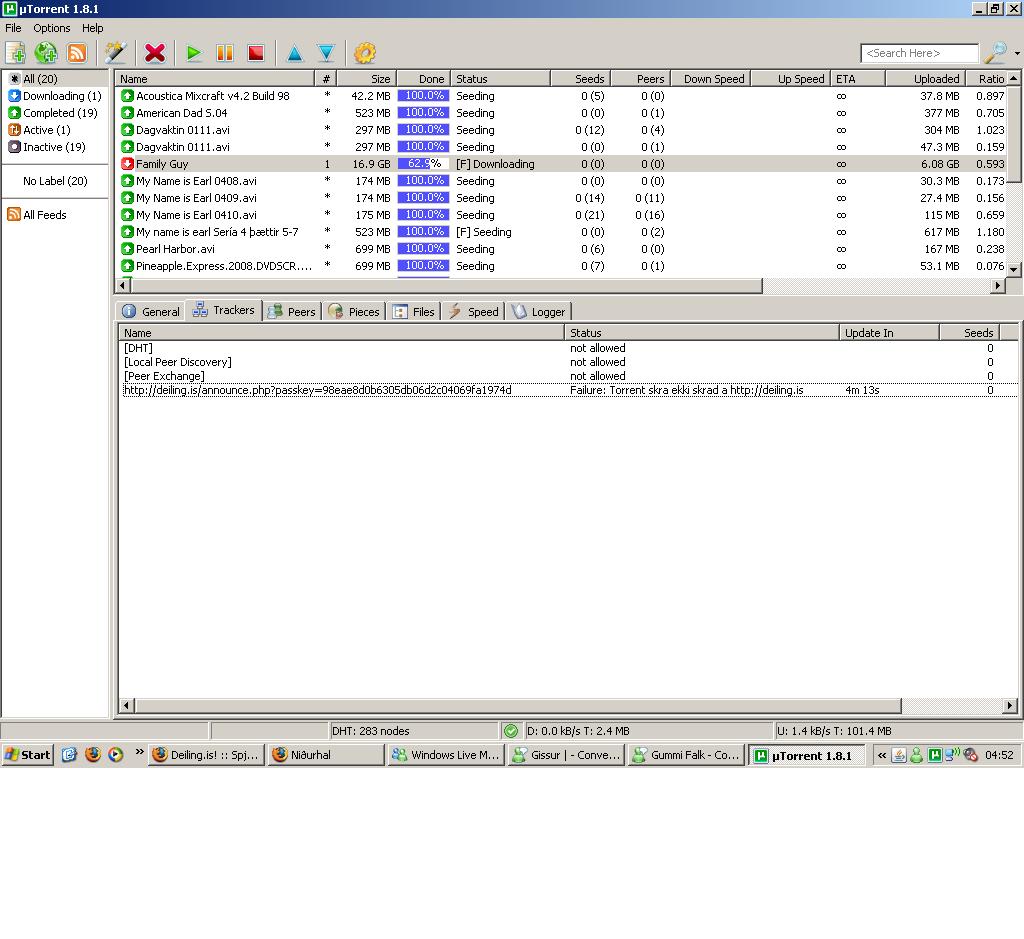Select the Downloading (1) category in the sidebar
1024x939 pixels.
(55, 96)
